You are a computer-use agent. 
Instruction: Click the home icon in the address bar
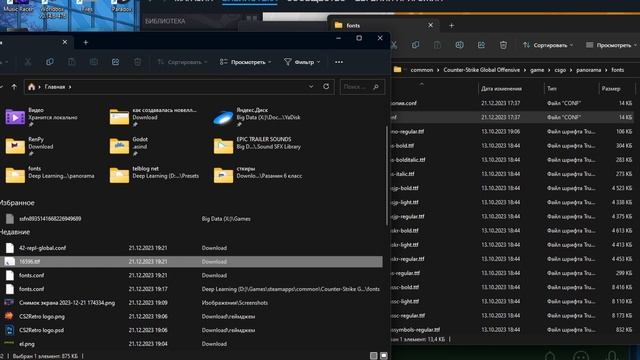(x=31, y=87)
